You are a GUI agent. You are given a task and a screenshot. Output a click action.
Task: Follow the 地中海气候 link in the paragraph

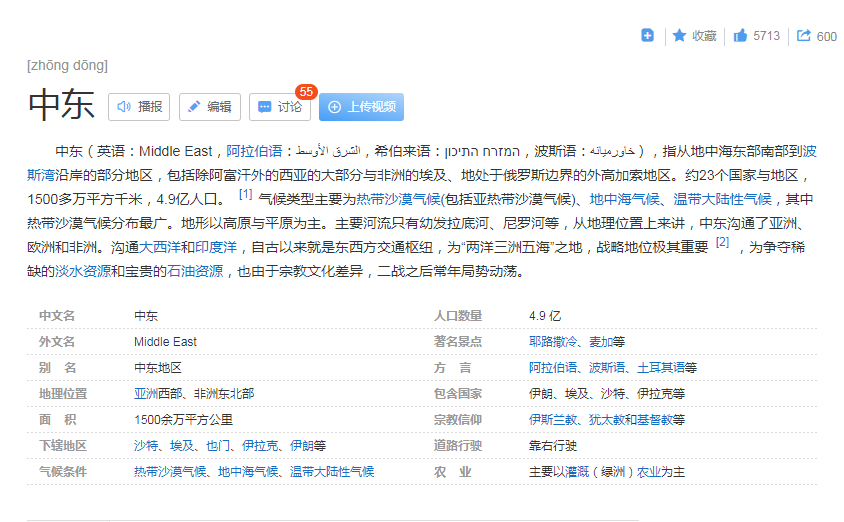[617, 199]
